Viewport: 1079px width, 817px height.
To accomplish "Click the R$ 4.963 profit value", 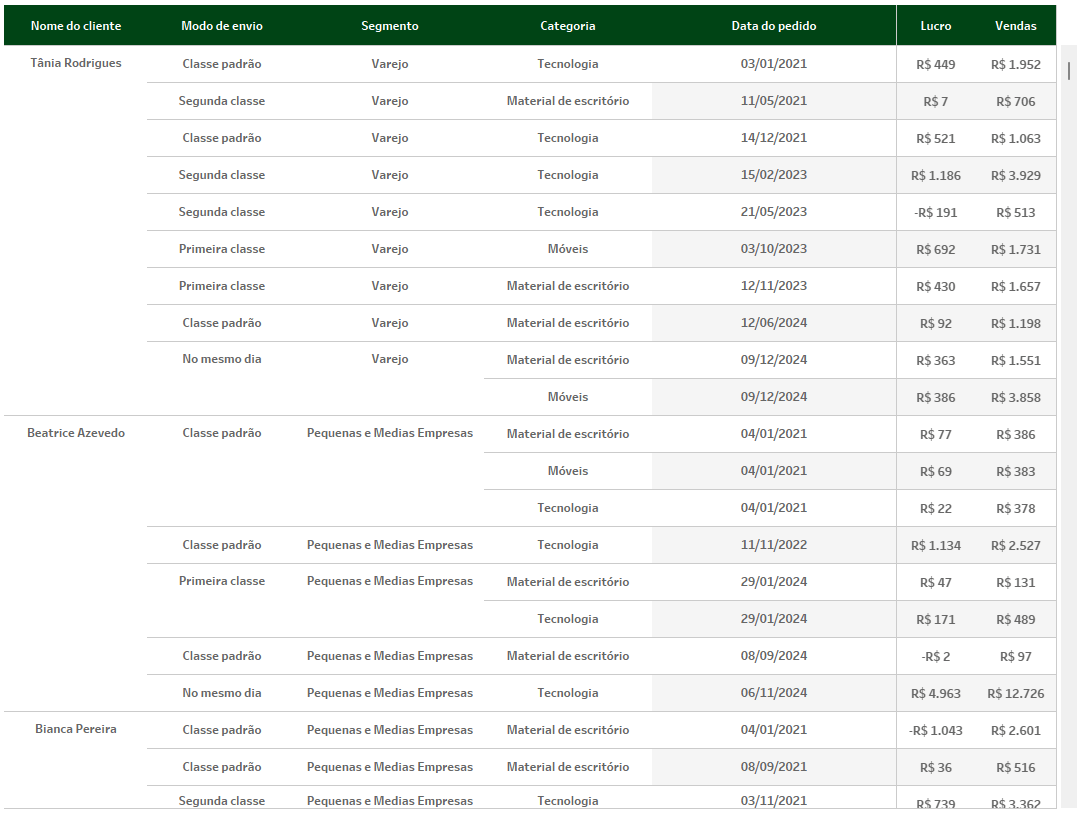I will pyautogui.click(x=936, y=694).
